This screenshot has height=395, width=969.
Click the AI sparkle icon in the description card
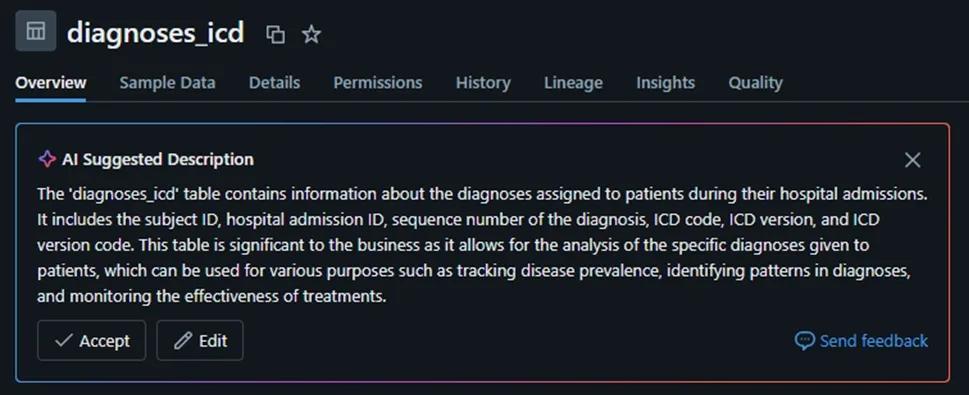tap(47, 159)
